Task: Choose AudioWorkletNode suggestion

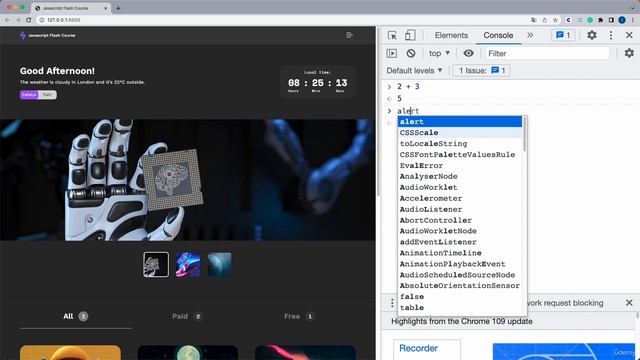Action: (460, 231)
